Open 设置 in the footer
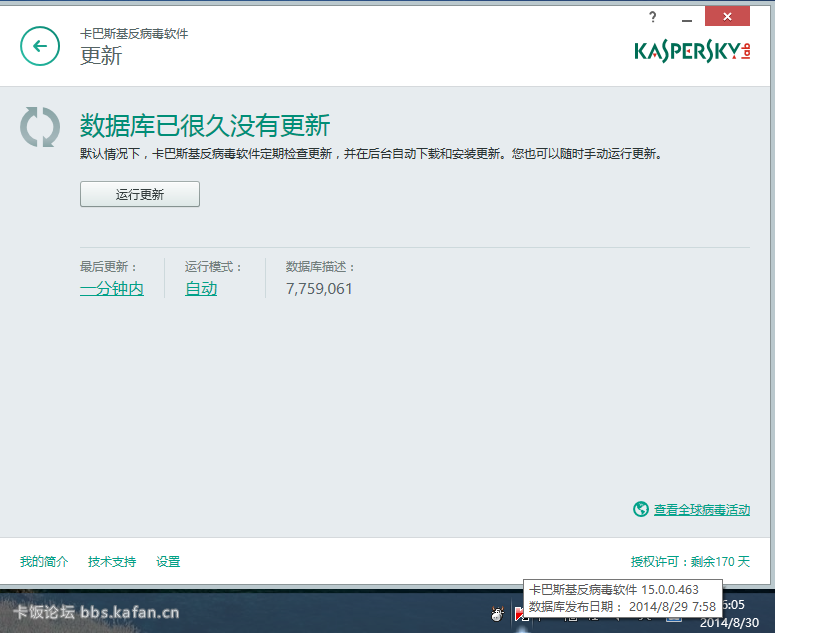The height and width of the screenshot is (633, 819). [x=168, y=561]
